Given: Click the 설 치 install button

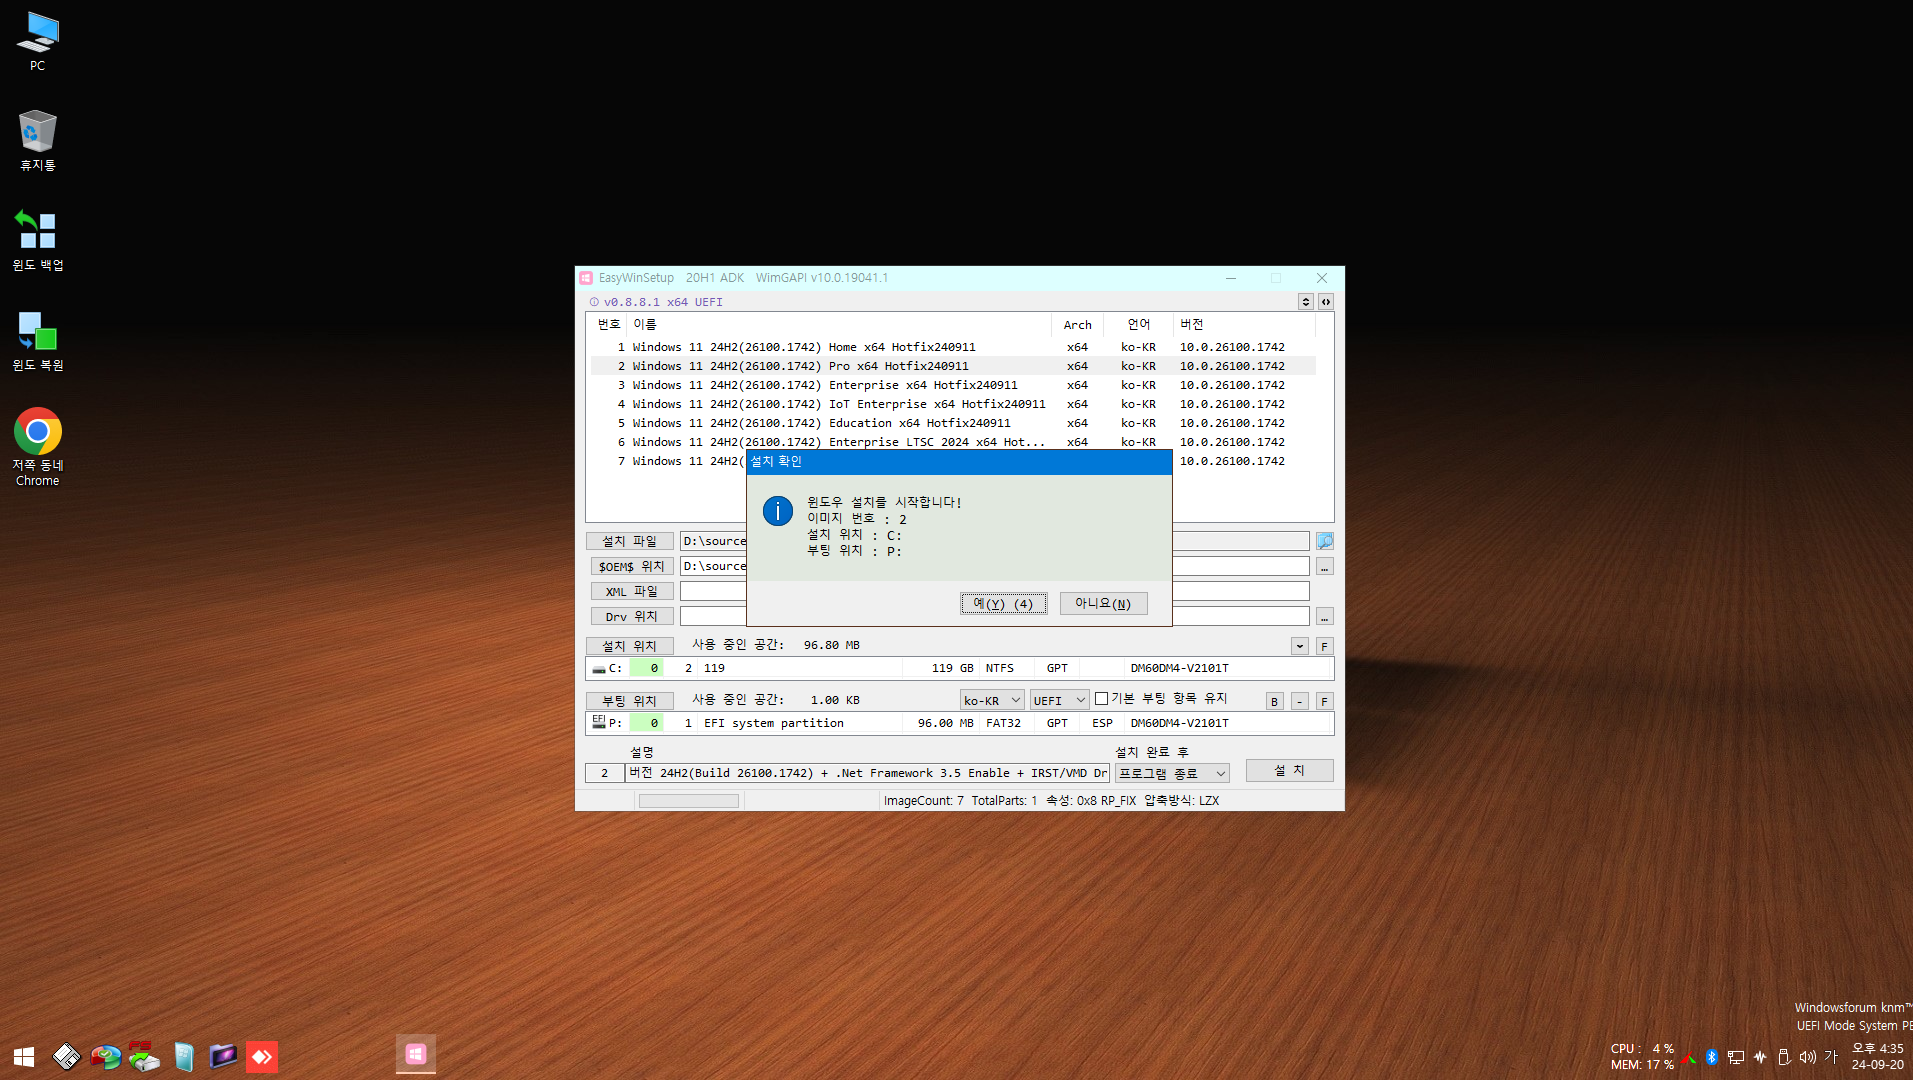Looking at the screenshot, I should tap(1289, 770).
